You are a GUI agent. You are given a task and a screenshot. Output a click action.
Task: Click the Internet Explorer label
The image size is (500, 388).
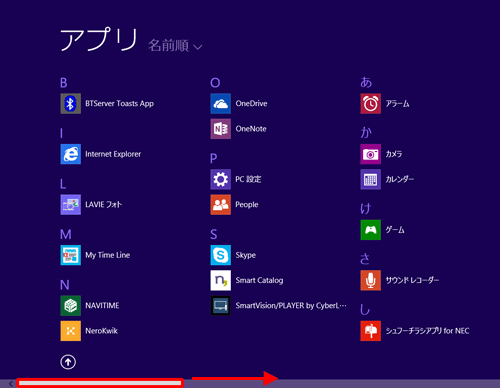pos(113,154)
